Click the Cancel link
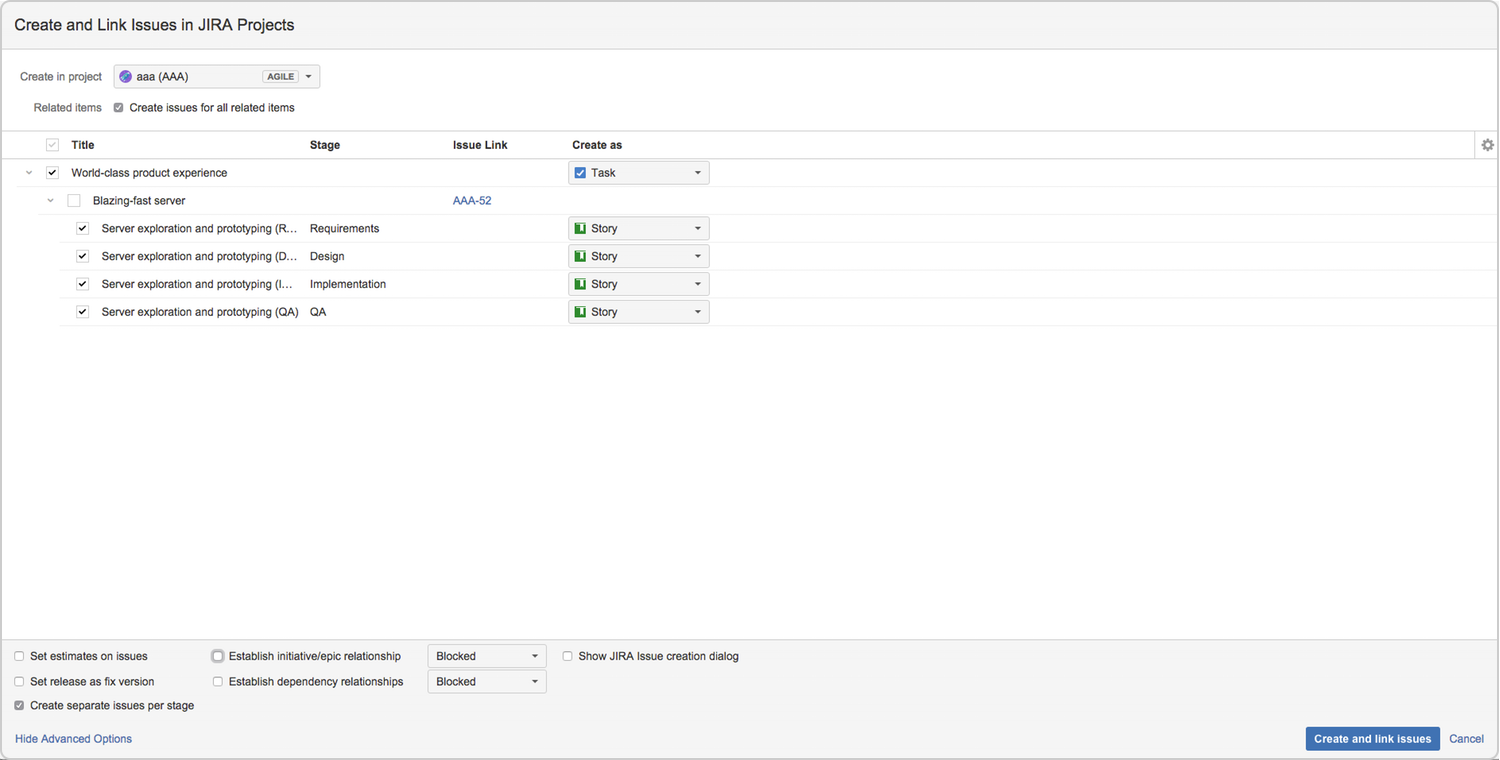1500x760 pixels. tap(1466, 739)
